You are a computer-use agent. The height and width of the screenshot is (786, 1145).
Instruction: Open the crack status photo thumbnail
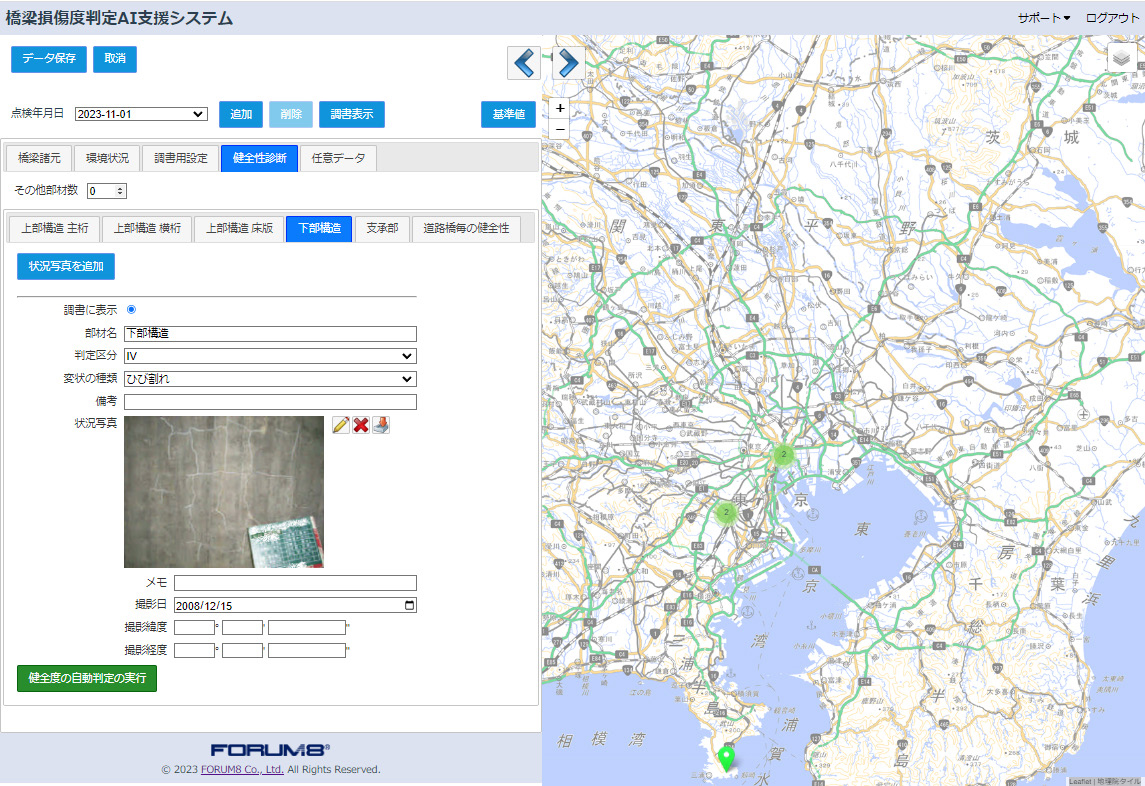point(223,492)
